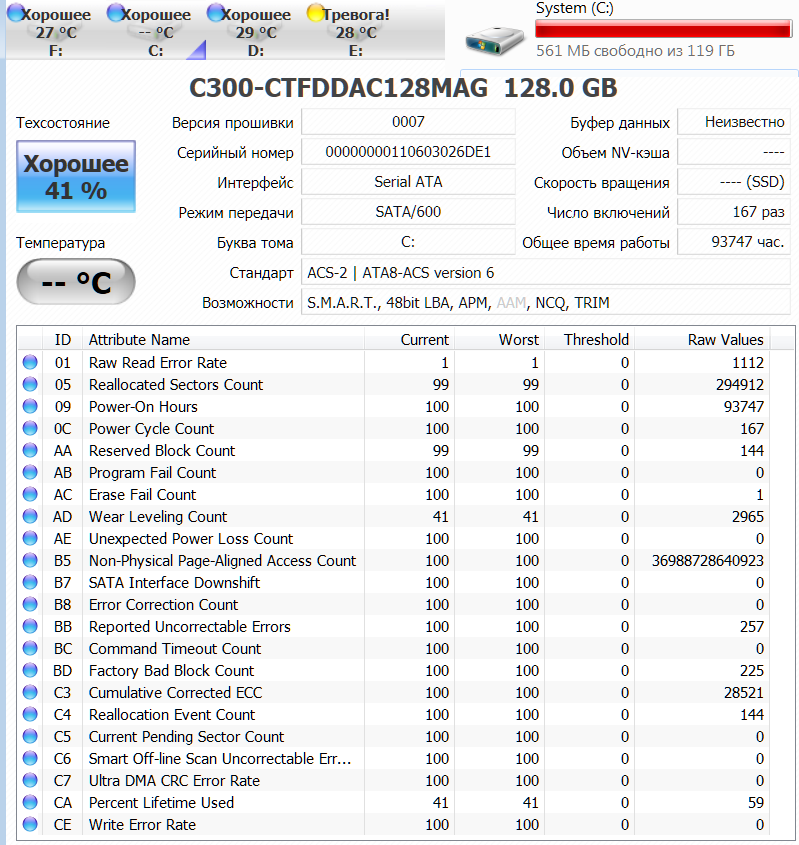Image resolution: width=799 pixels, height=845 pixels.
Task: Click the status icon for Write Error Rate
Action: click(x=30, y=825)
